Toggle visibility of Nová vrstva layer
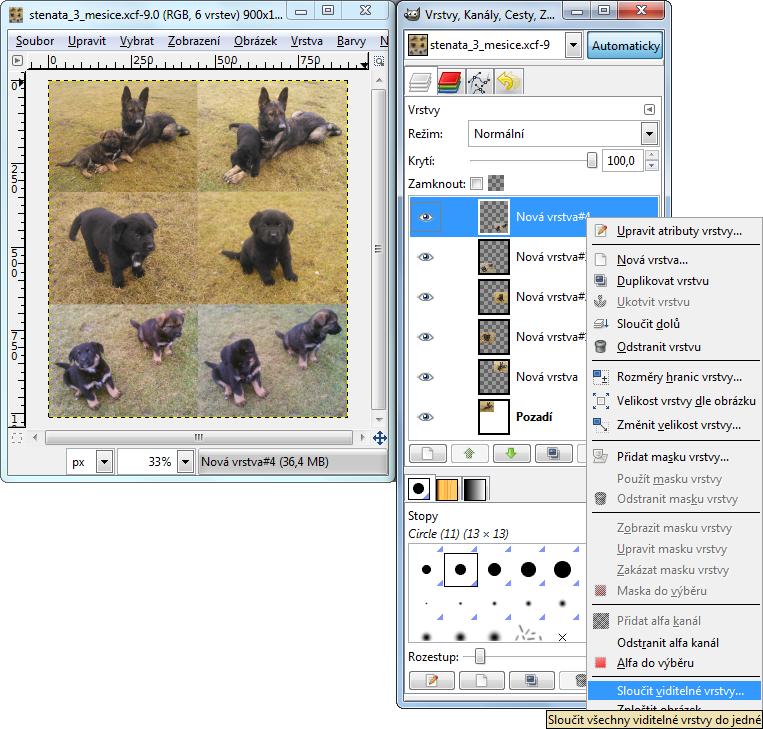This screenshot has height=729, width=763. click(426, 377)
